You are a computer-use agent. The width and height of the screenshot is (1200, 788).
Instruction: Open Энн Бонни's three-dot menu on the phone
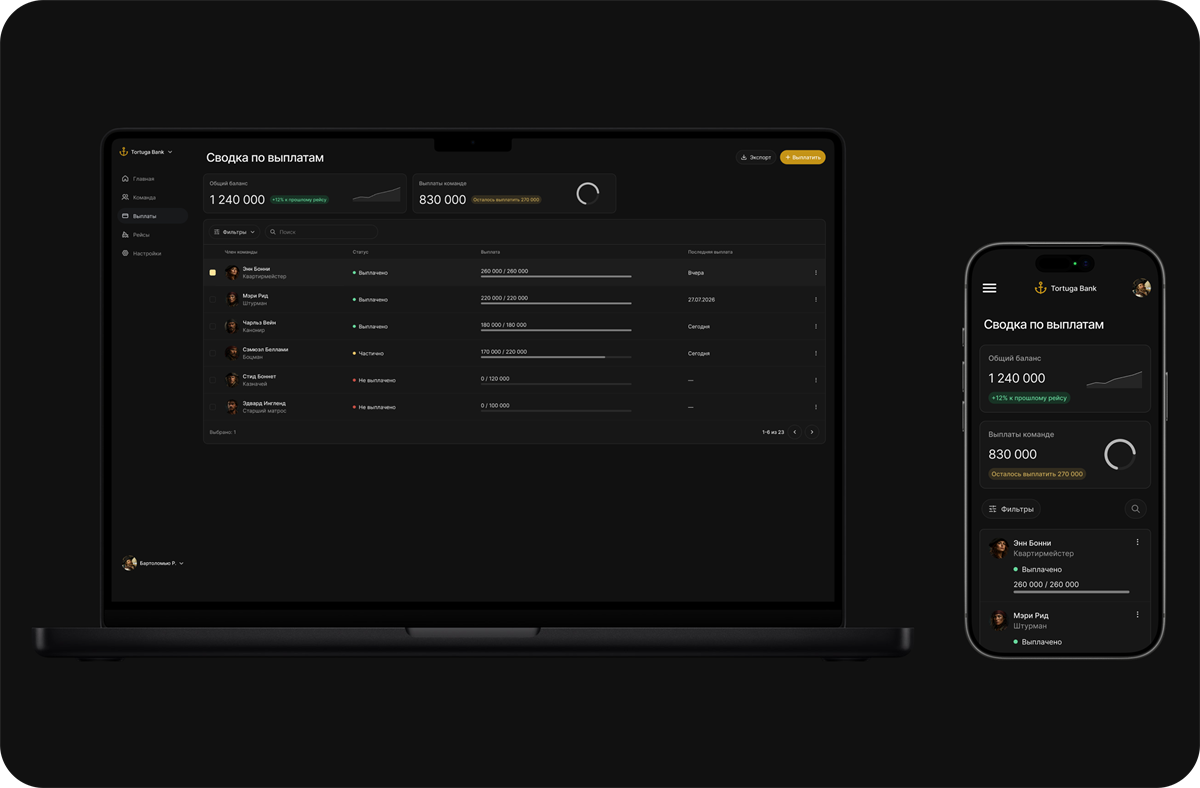pos(1137,542)
